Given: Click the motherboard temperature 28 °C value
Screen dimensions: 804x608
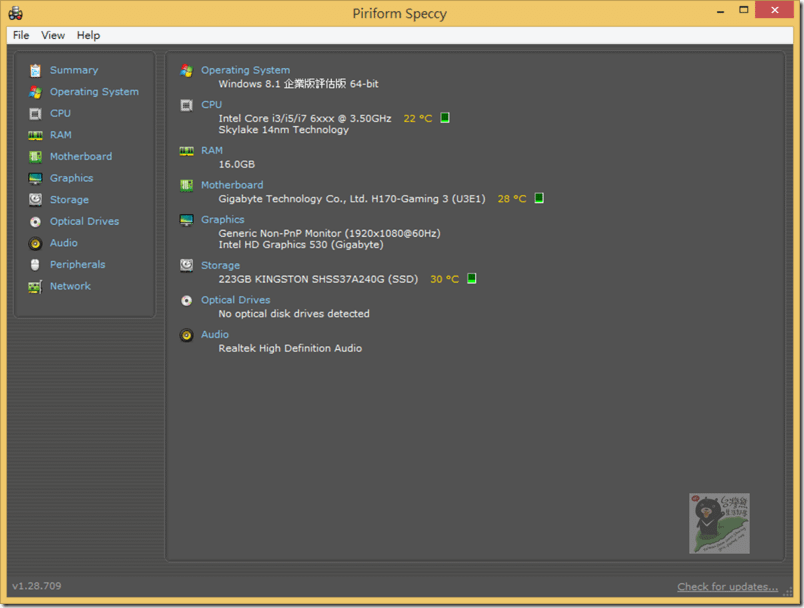Looking at the screenshot, I should pos(512,199).
